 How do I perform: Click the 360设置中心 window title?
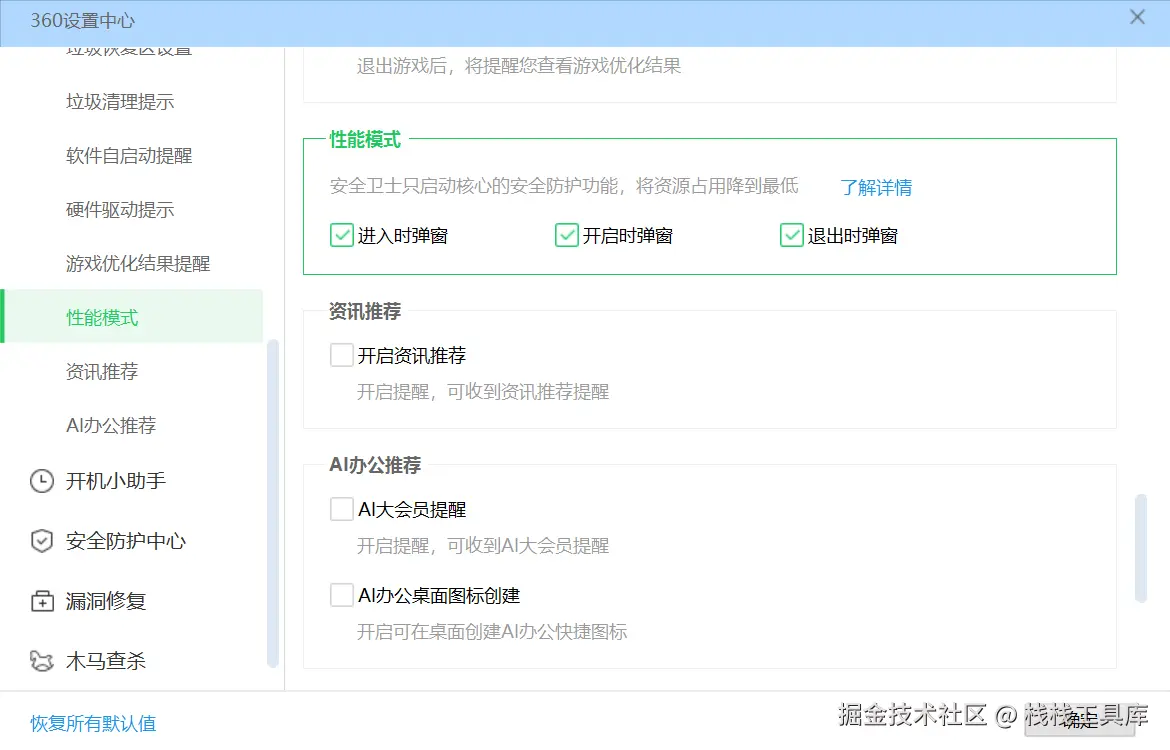click(83, 21)
